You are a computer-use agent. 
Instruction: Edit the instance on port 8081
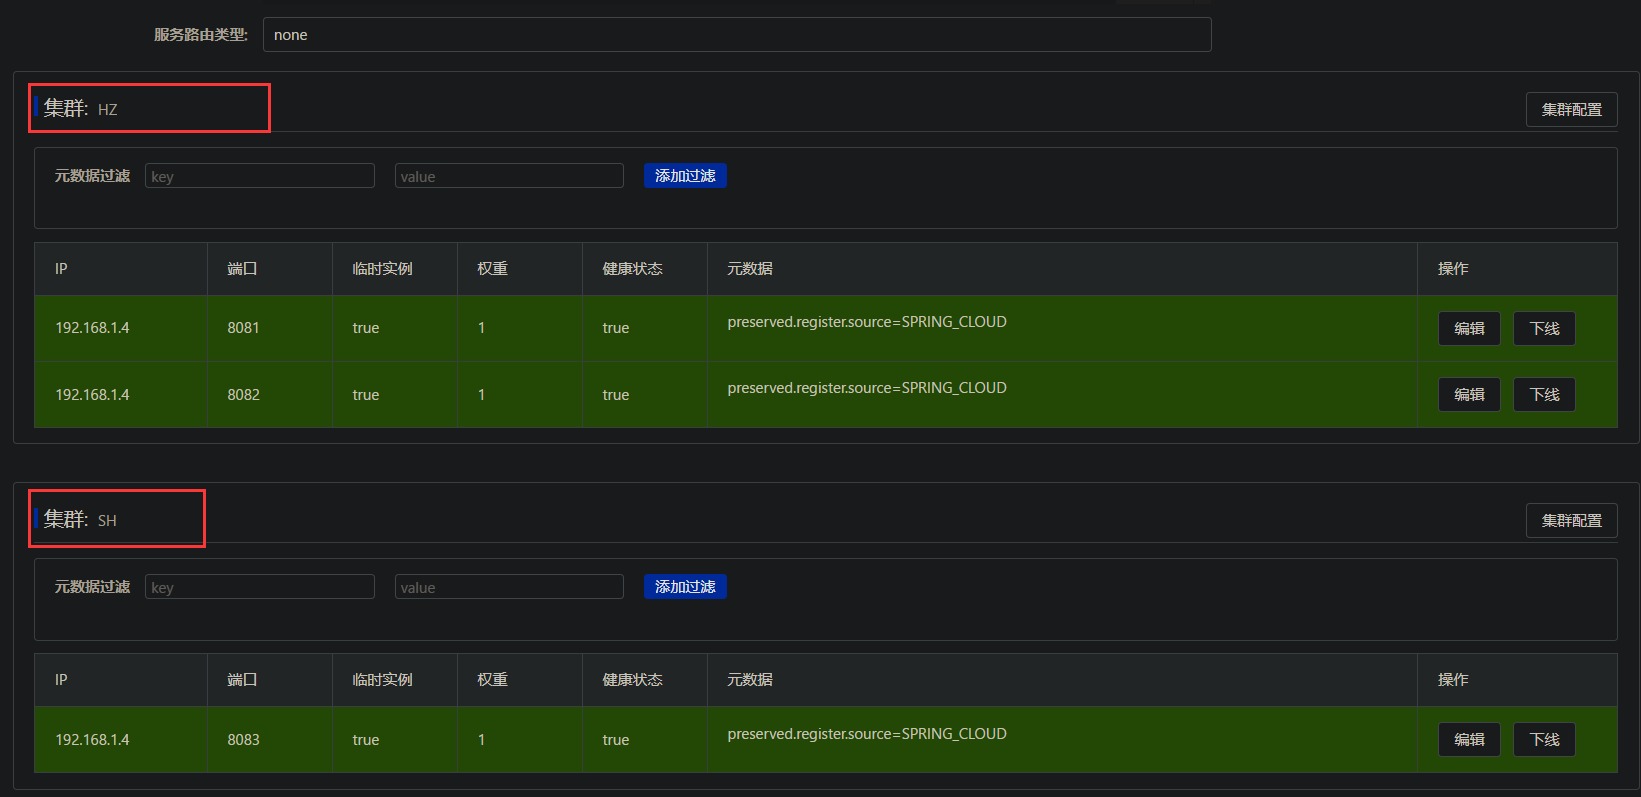1469,329
